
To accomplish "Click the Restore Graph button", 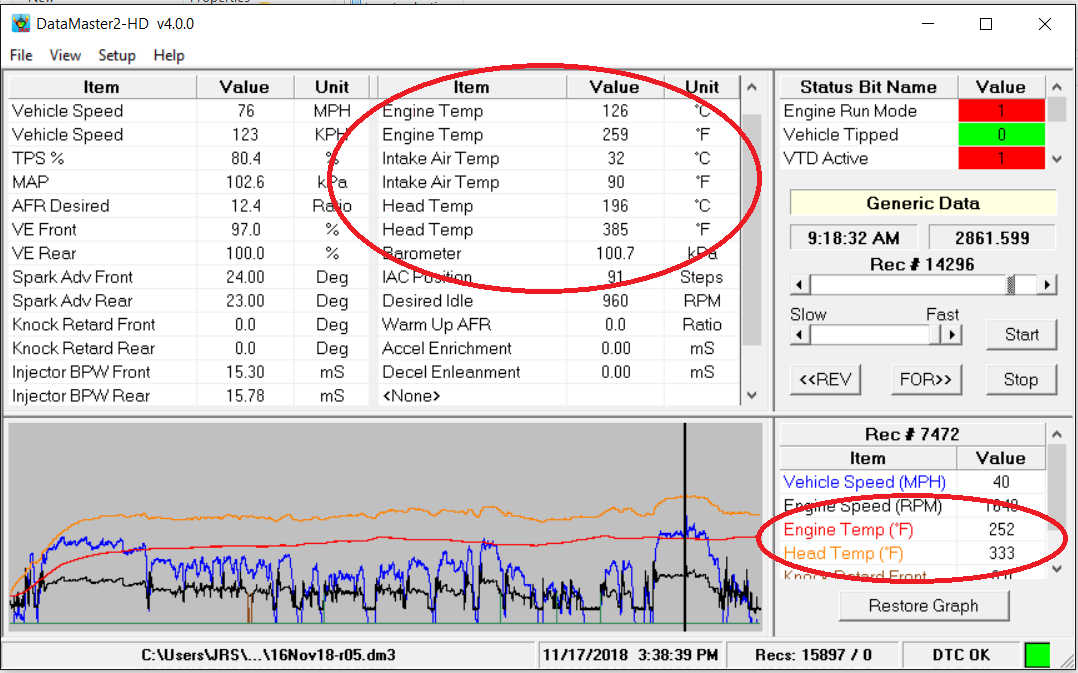I will (x=923, y=606).
